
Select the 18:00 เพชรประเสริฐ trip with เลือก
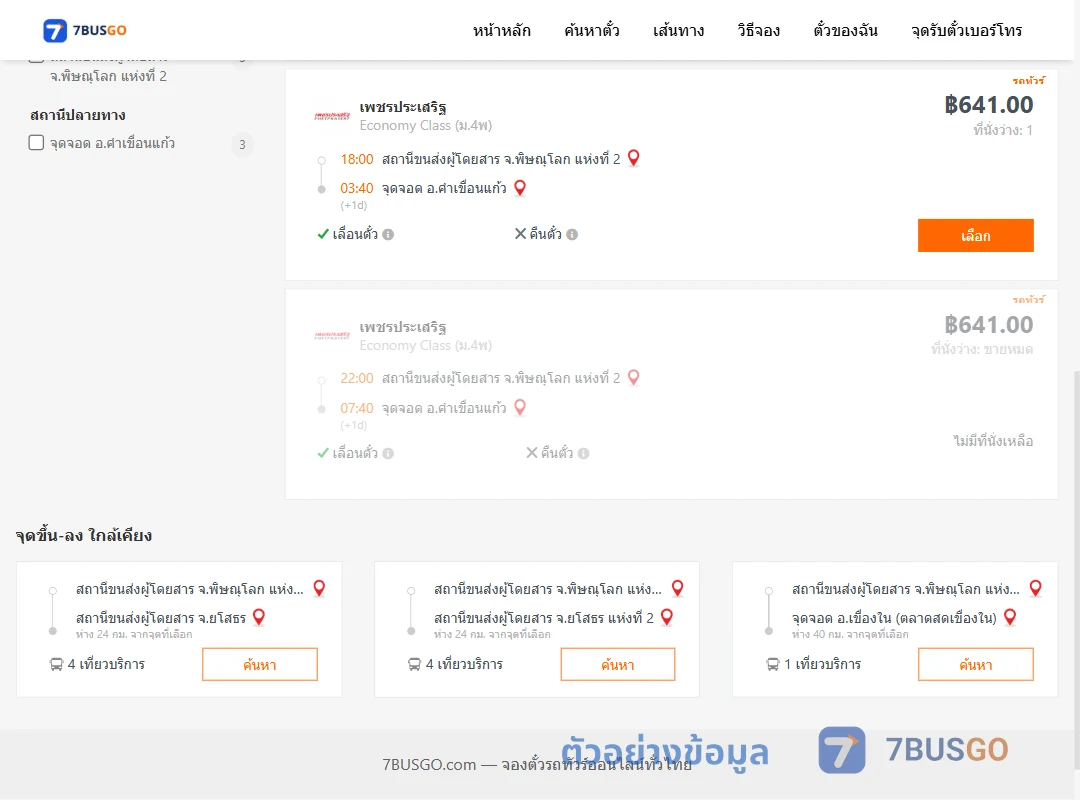(x=975, y=236)
